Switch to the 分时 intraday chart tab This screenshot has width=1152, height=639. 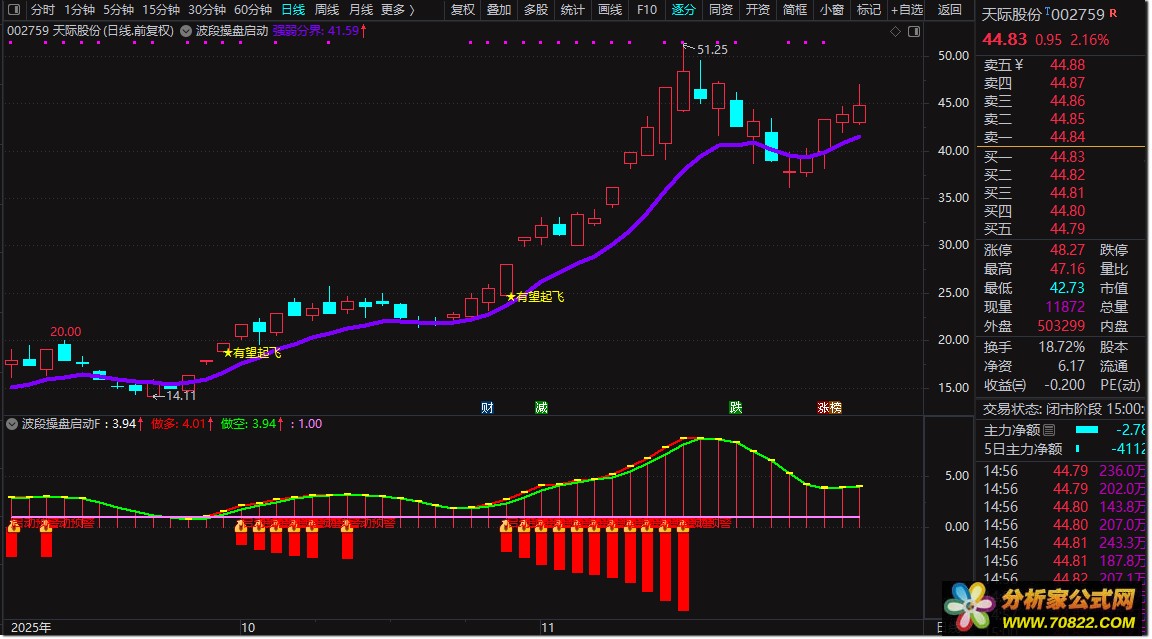(x=43, y=10)
